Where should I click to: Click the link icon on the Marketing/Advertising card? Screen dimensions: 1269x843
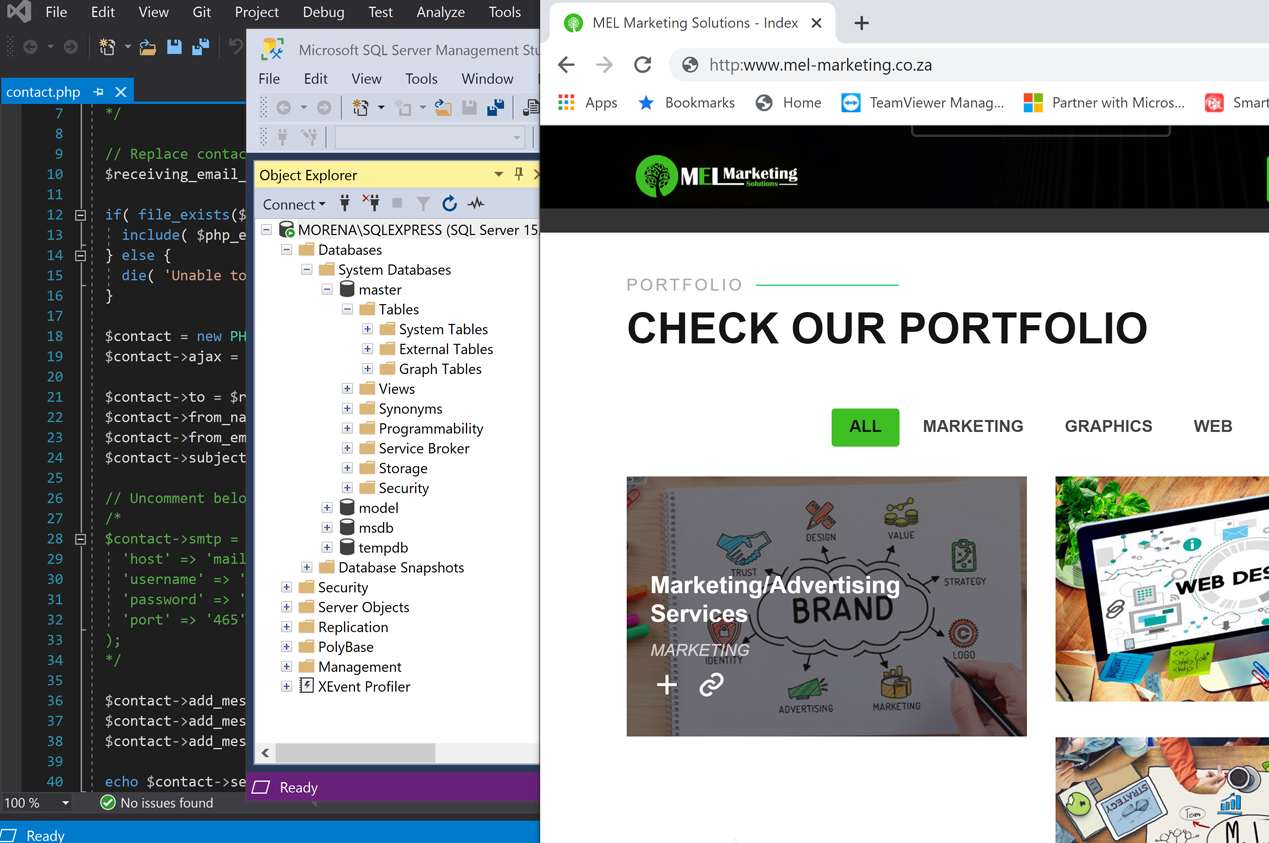click(711, 685)
